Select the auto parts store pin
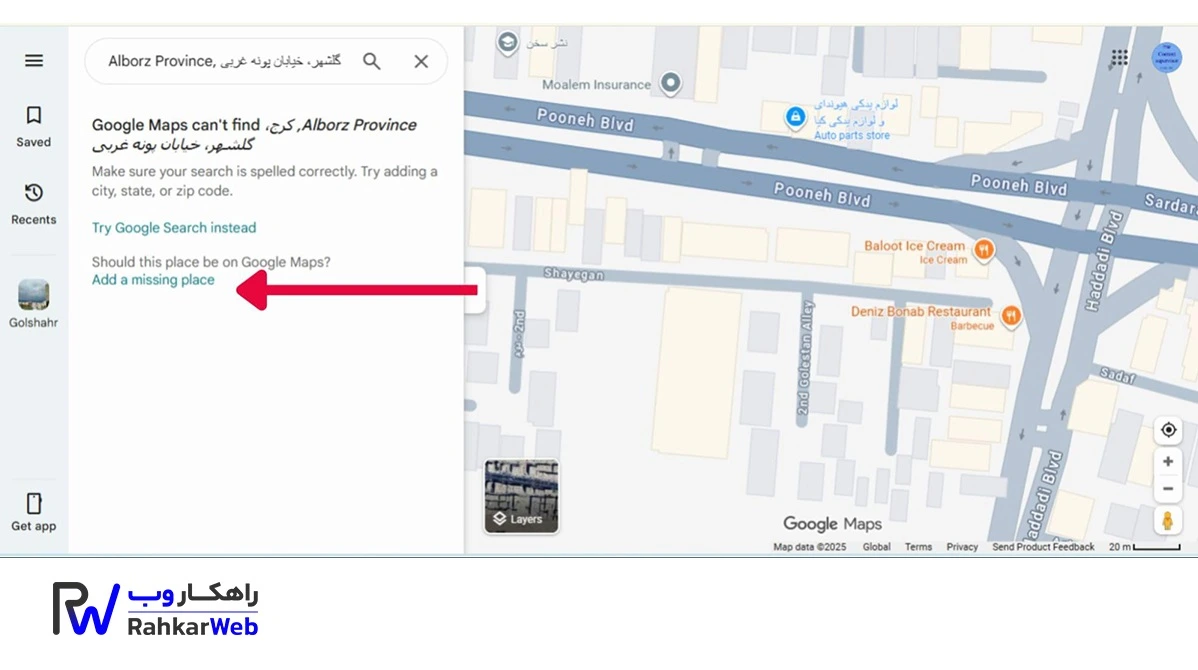The height and width of the screenshot is (670, 1198). pyautogui.click(x=795, y=117)
